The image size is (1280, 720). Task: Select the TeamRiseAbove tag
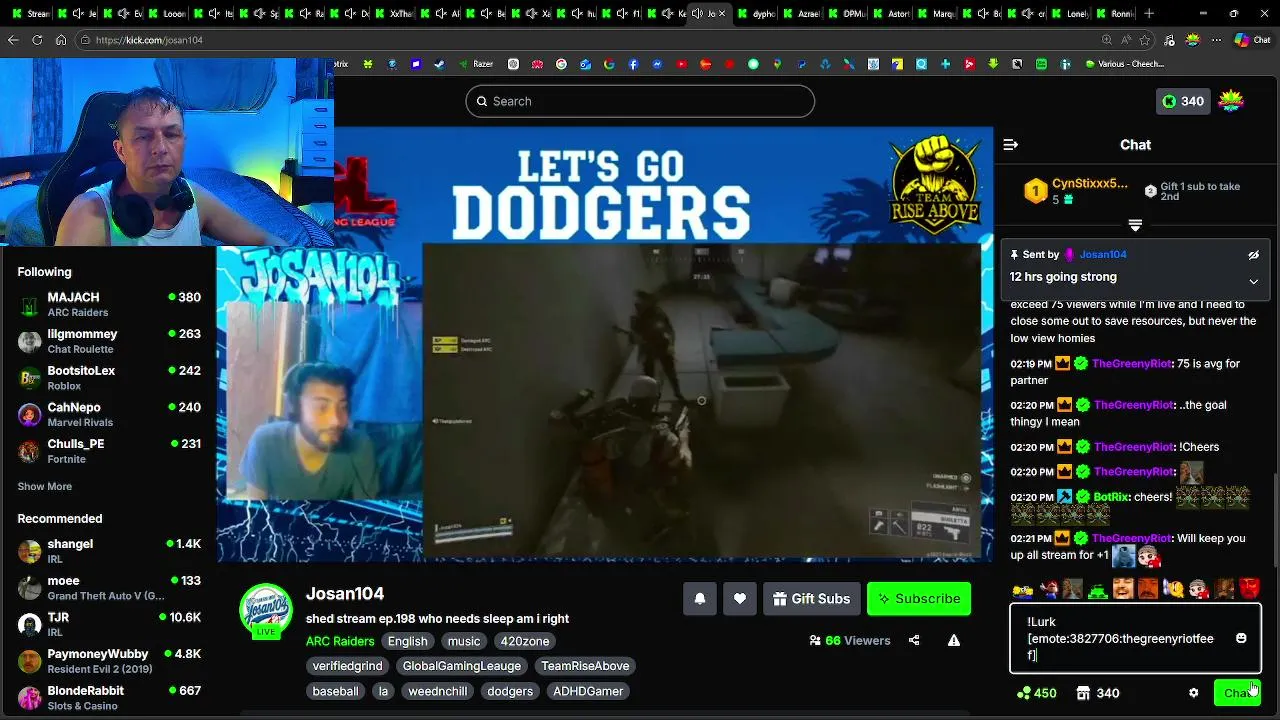585,666
